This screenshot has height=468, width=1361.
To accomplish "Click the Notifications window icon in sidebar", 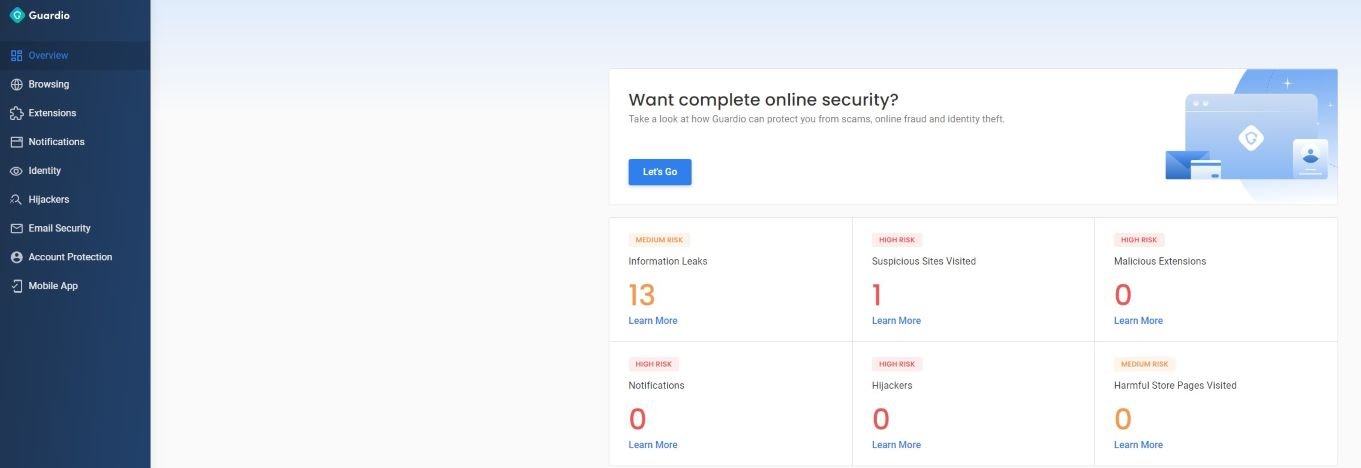I will click(16, 142).
